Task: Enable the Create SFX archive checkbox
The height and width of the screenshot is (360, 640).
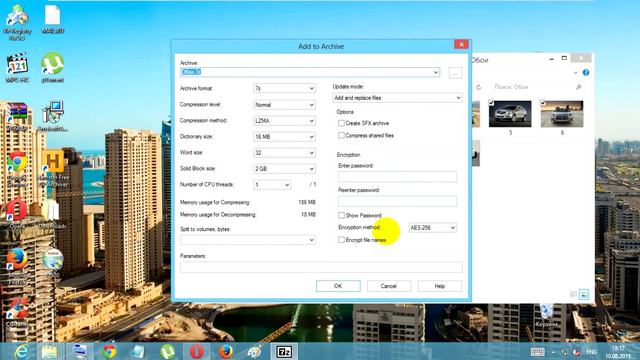Action: 341,123
